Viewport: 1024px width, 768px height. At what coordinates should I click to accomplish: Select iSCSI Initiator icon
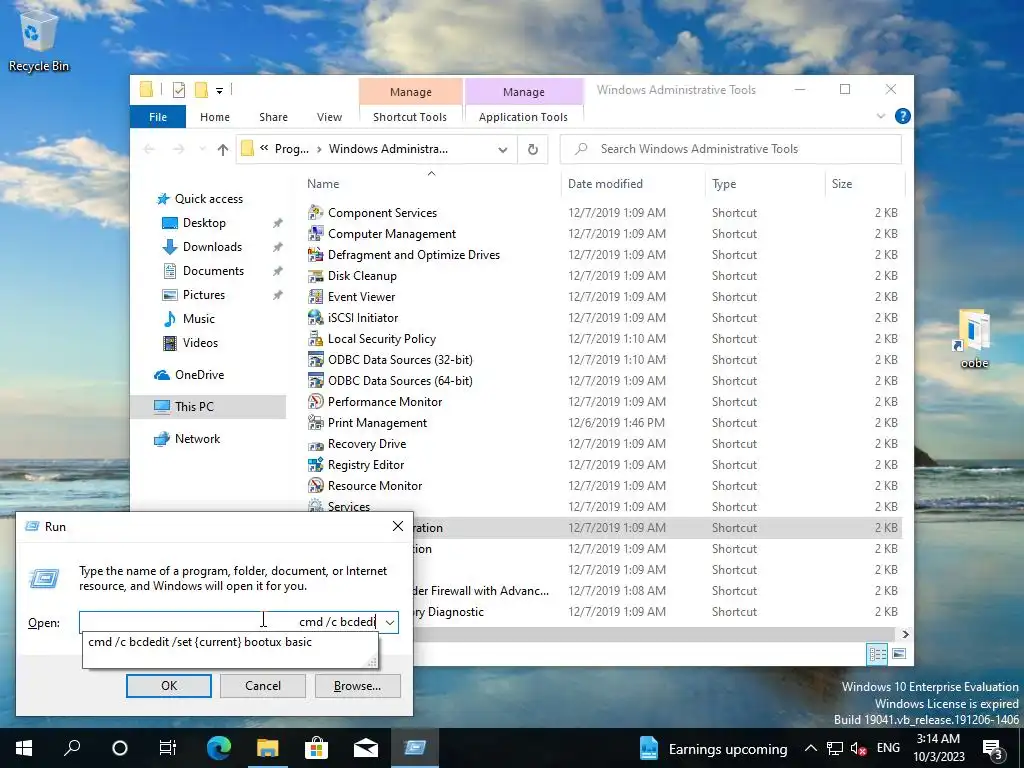click(315, 317)
